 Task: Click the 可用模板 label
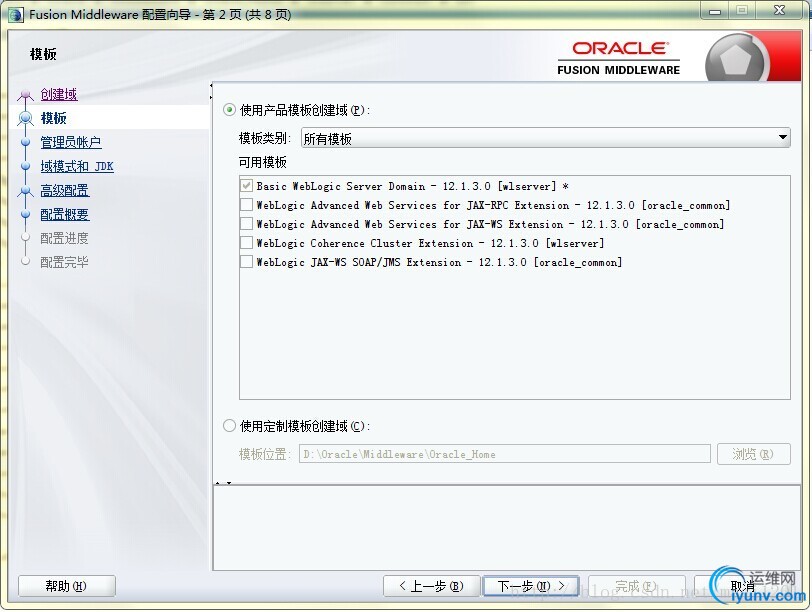coord(263,163)
